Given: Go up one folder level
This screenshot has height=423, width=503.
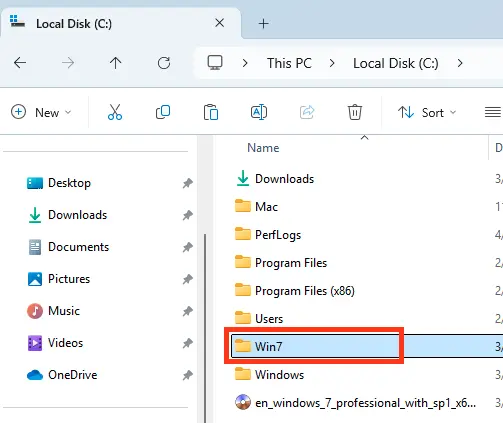Looking at the screenshot, I should (116, 63).
